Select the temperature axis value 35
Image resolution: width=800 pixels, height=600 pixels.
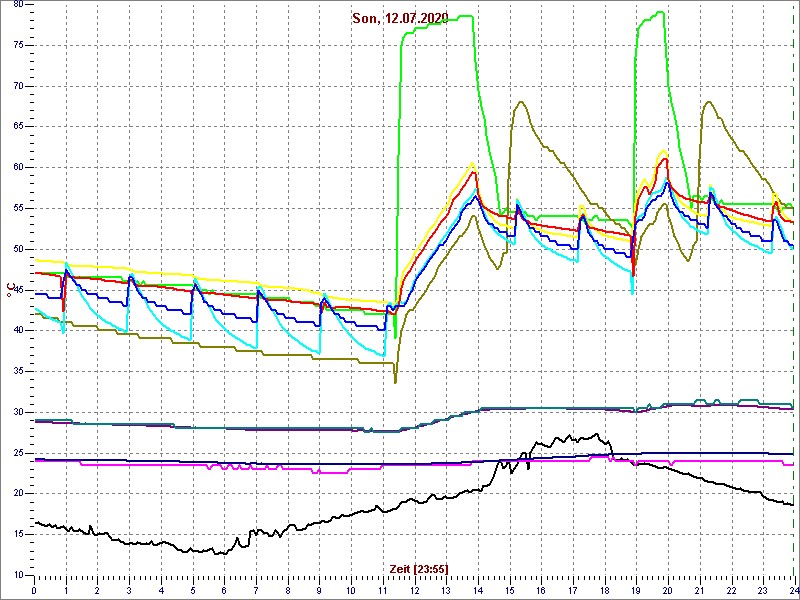pyautogui.click(x=18, y=371)
